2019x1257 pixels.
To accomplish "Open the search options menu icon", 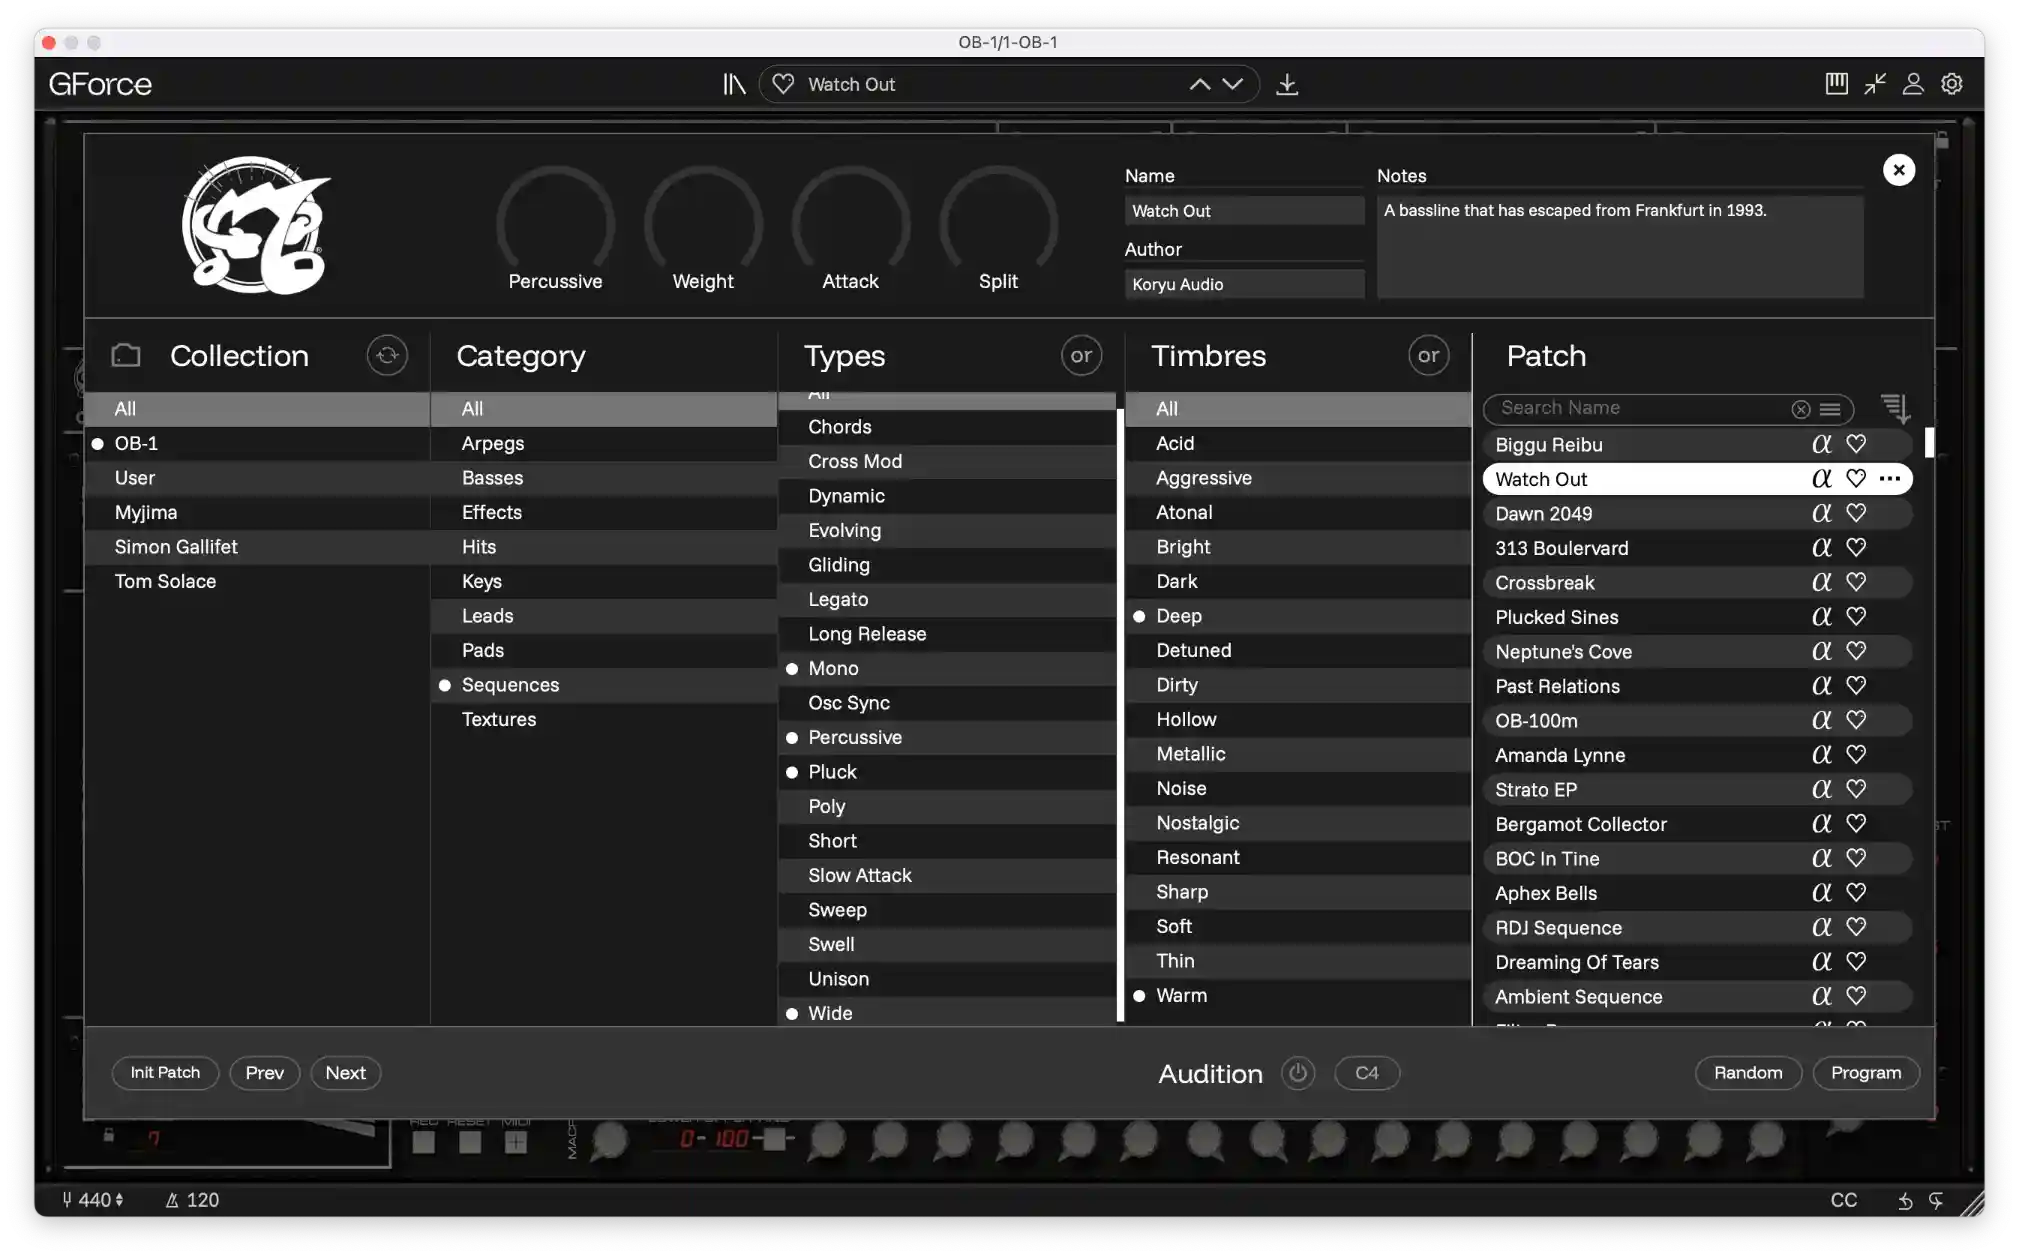I will pos(1830,409).
